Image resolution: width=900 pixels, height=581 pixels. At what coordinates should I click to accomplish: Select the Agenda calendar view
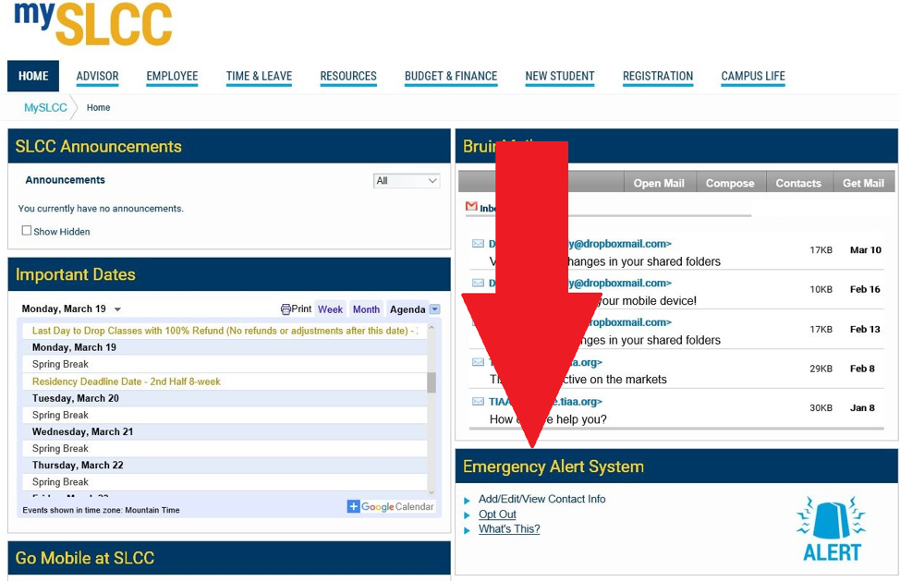pos(408,309)
